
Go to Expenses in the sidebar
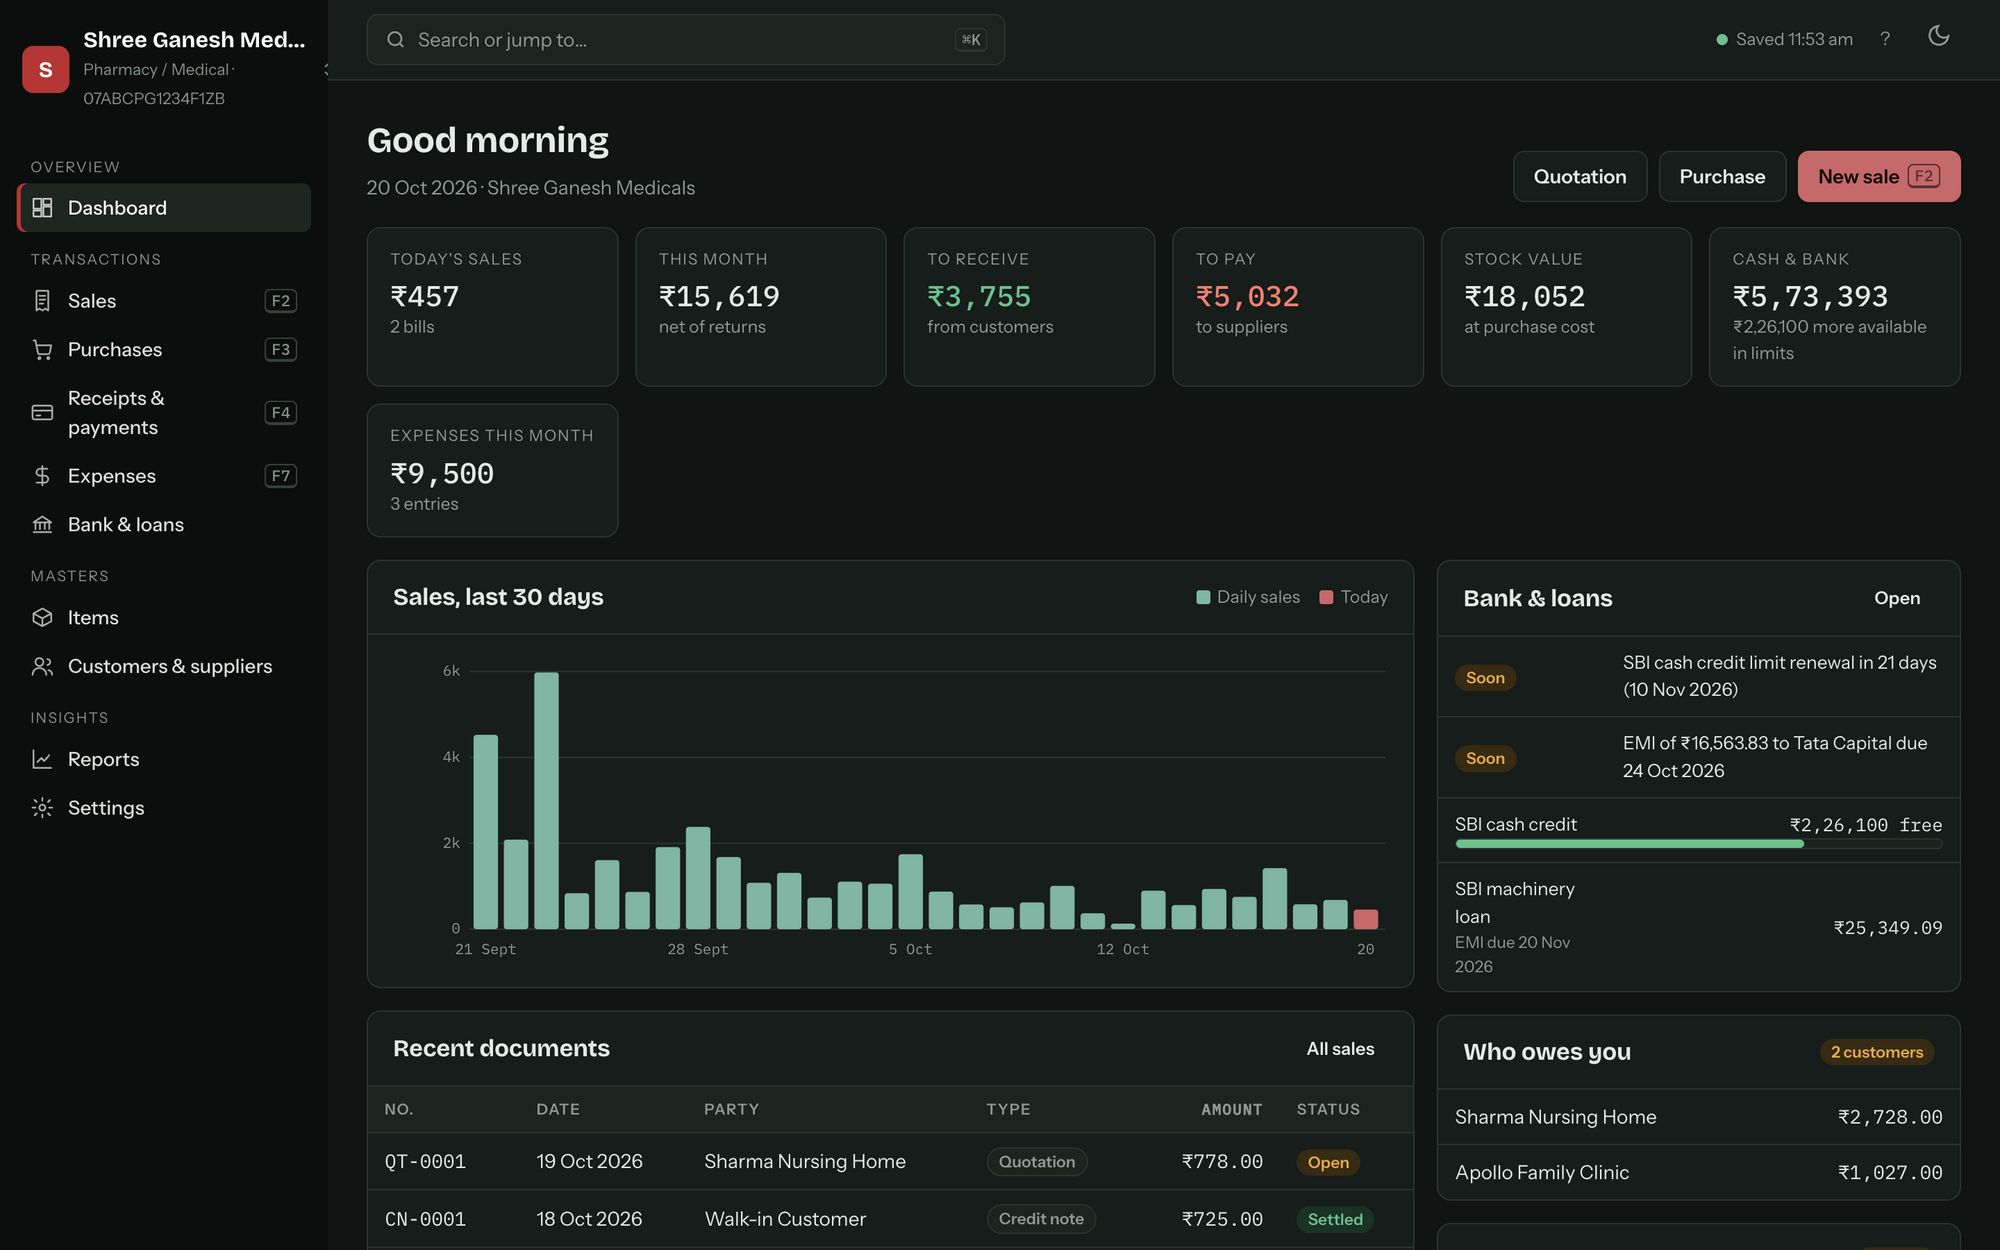(x=164, y=476)
